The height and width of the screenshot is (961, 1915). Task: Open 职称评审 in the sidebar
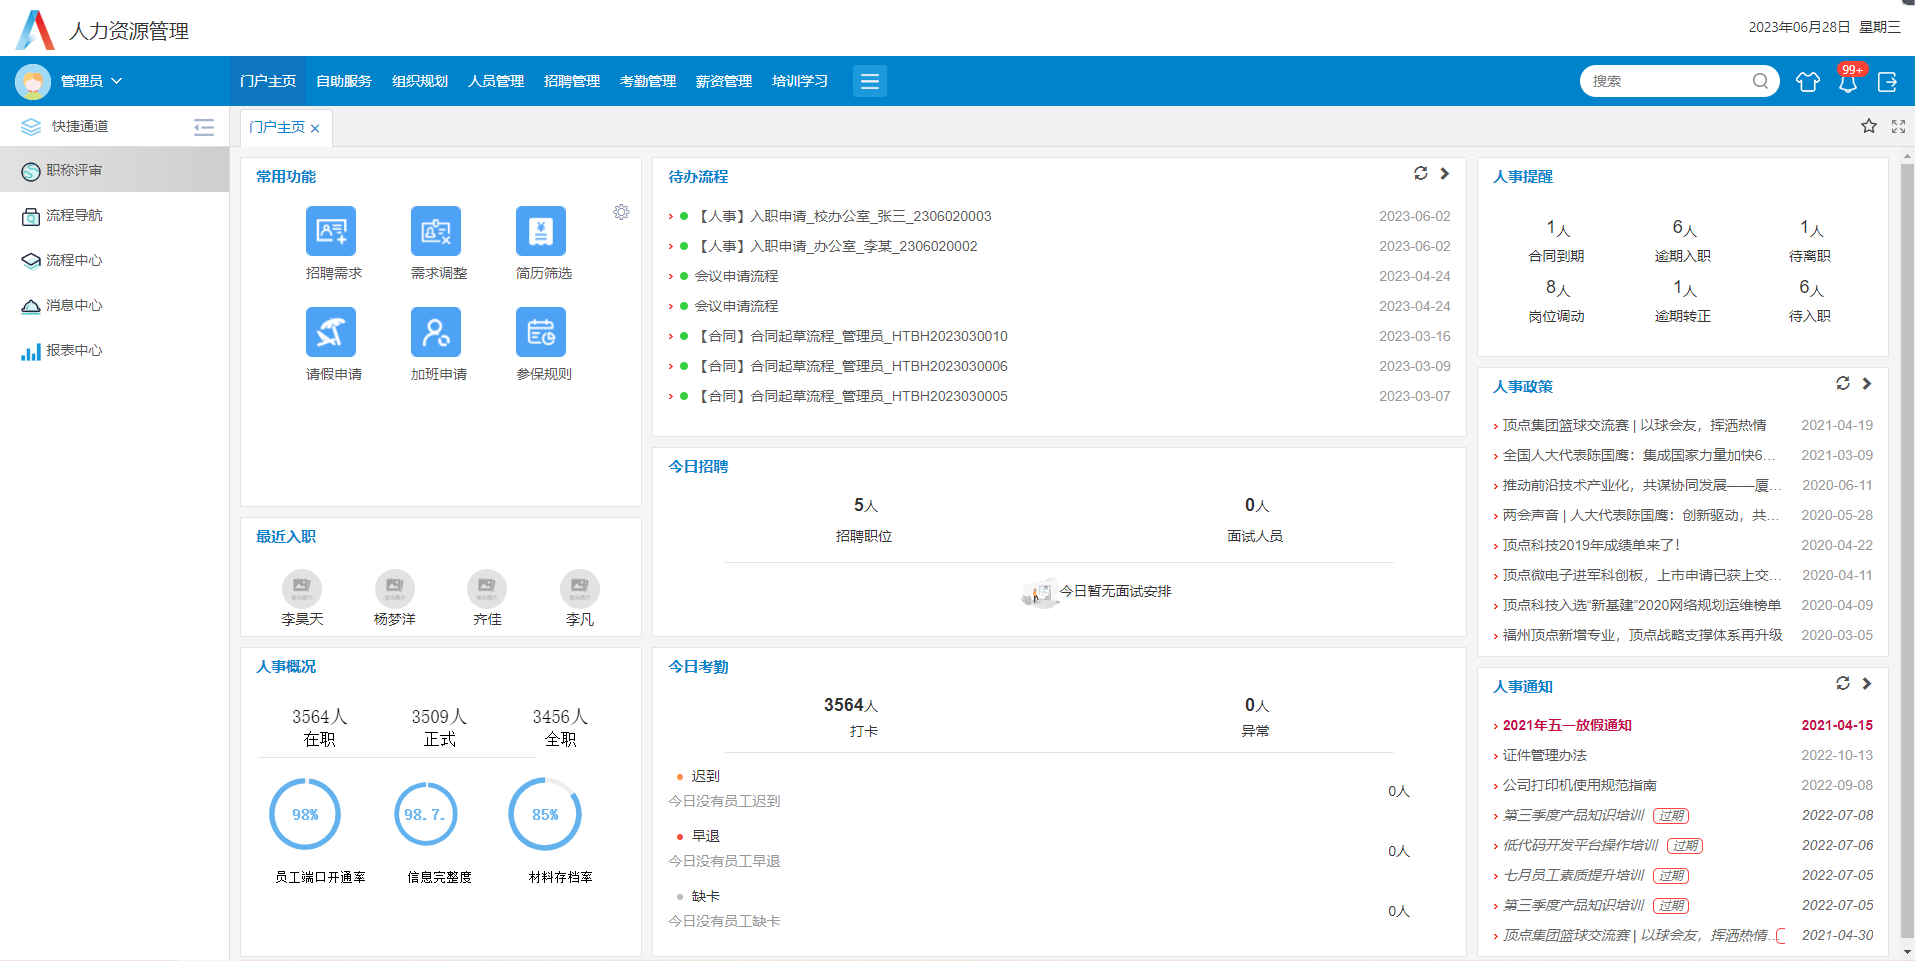tap(114, 170)
